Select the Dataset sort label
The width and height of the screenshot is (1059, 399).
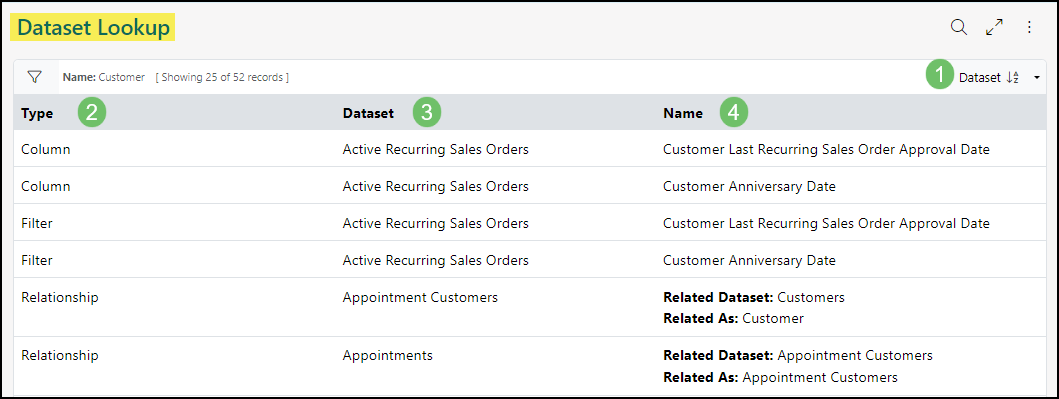979,78
